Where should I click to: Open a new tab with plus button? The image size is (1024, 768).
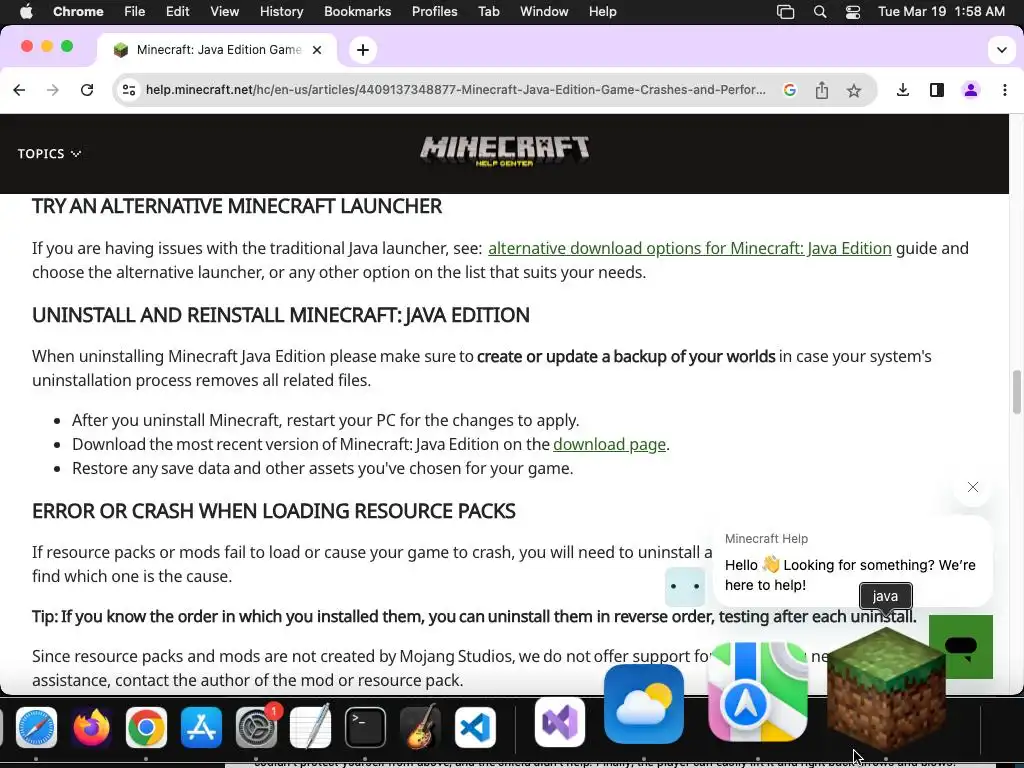coord(363,50)
